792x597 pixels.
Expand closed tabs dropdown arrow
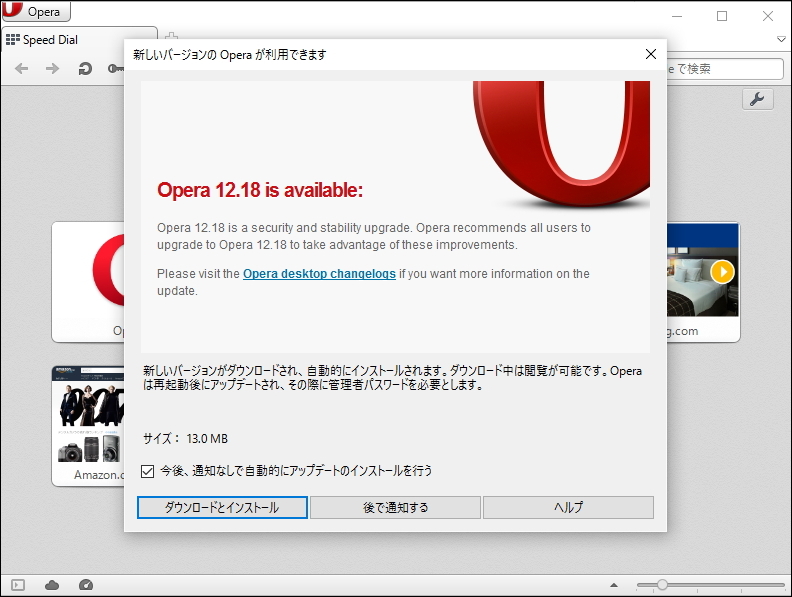point(781,39)
